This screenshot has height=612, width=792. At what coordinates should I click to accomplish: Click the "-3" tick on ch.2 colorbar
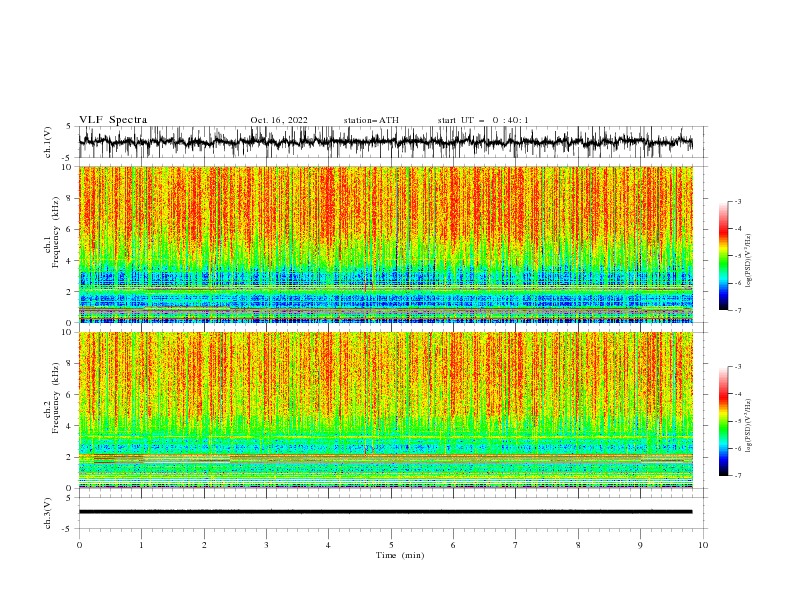pyautogui.click(x=737, y=367)
